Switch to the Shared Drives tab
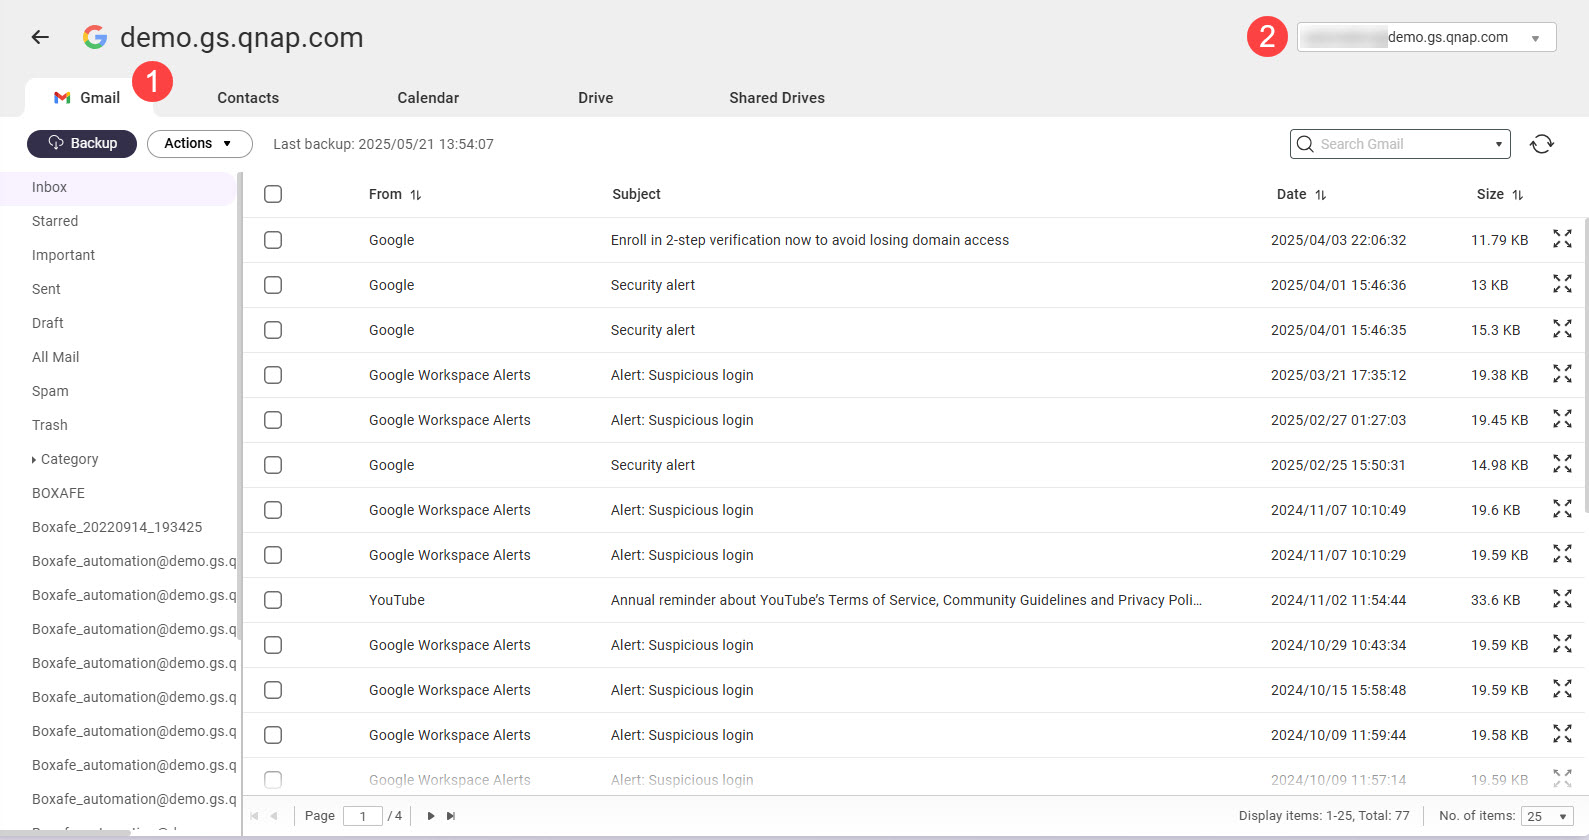The height and width of the screenshot is (840, 1589). (x=776, y=98)
